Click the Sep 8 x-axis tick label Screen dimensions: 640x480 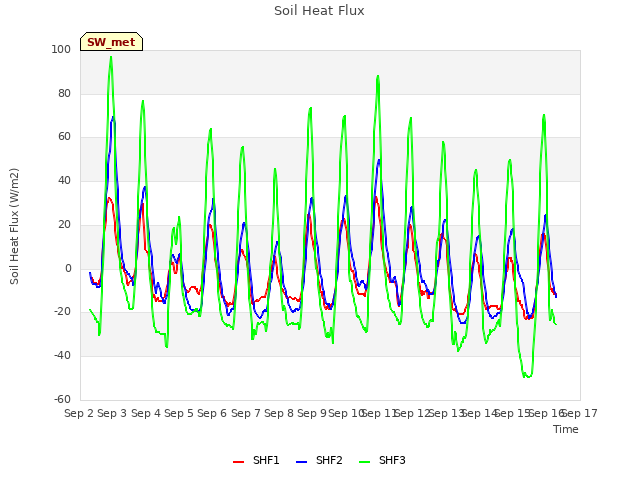click(x=279, y=413)
